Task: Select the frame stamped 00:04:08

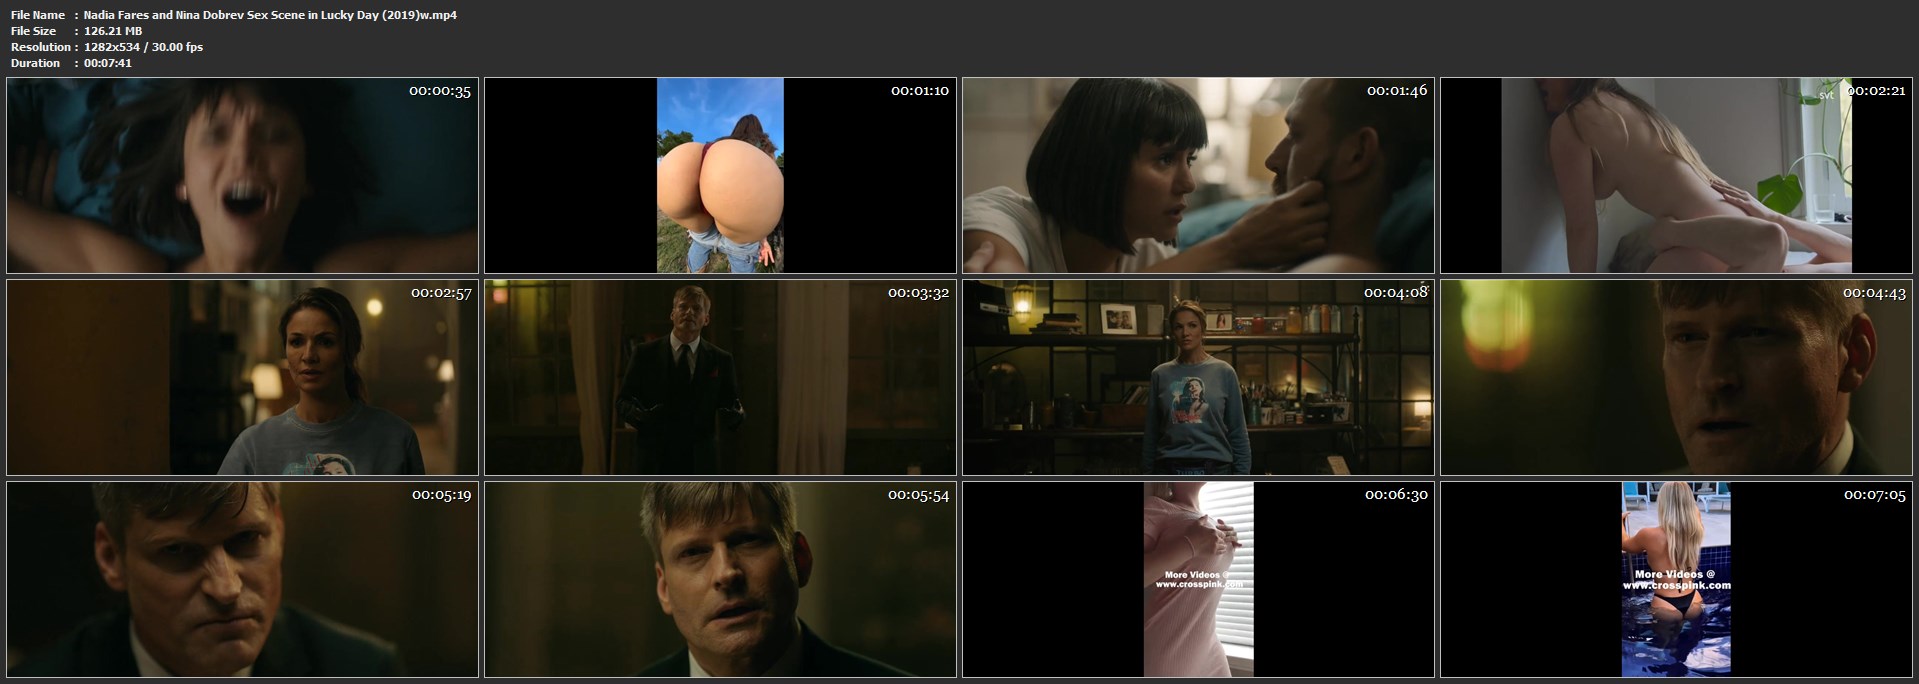Action: point(1198,377)
